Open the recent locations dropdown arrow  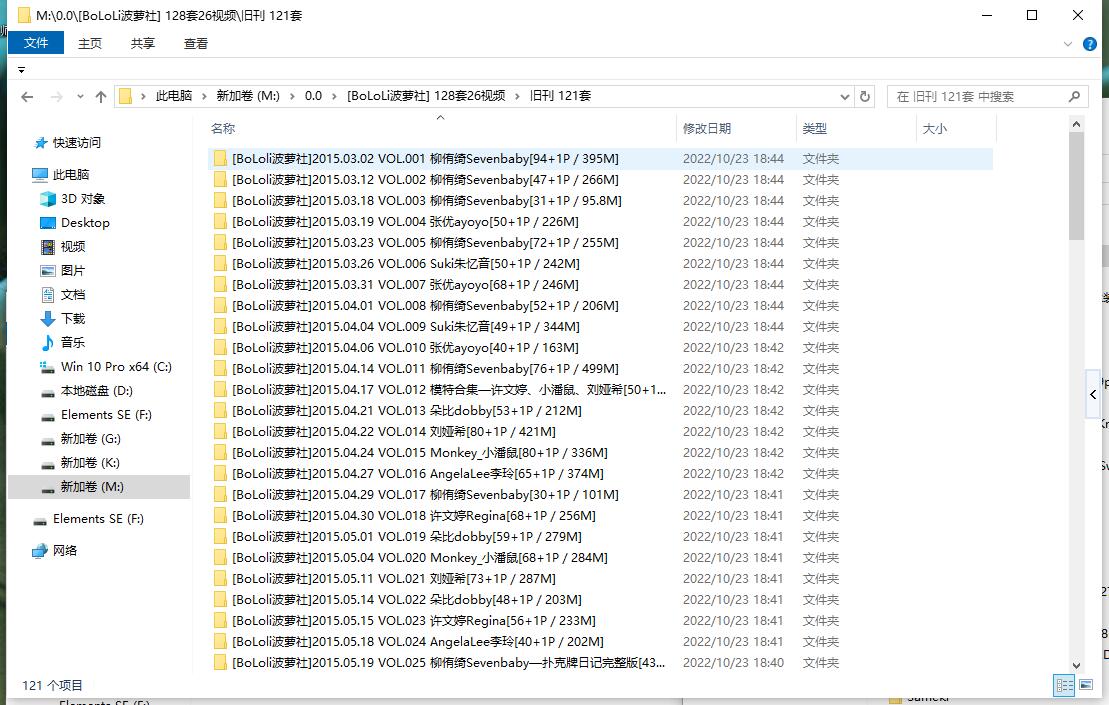tap(80, 97)
